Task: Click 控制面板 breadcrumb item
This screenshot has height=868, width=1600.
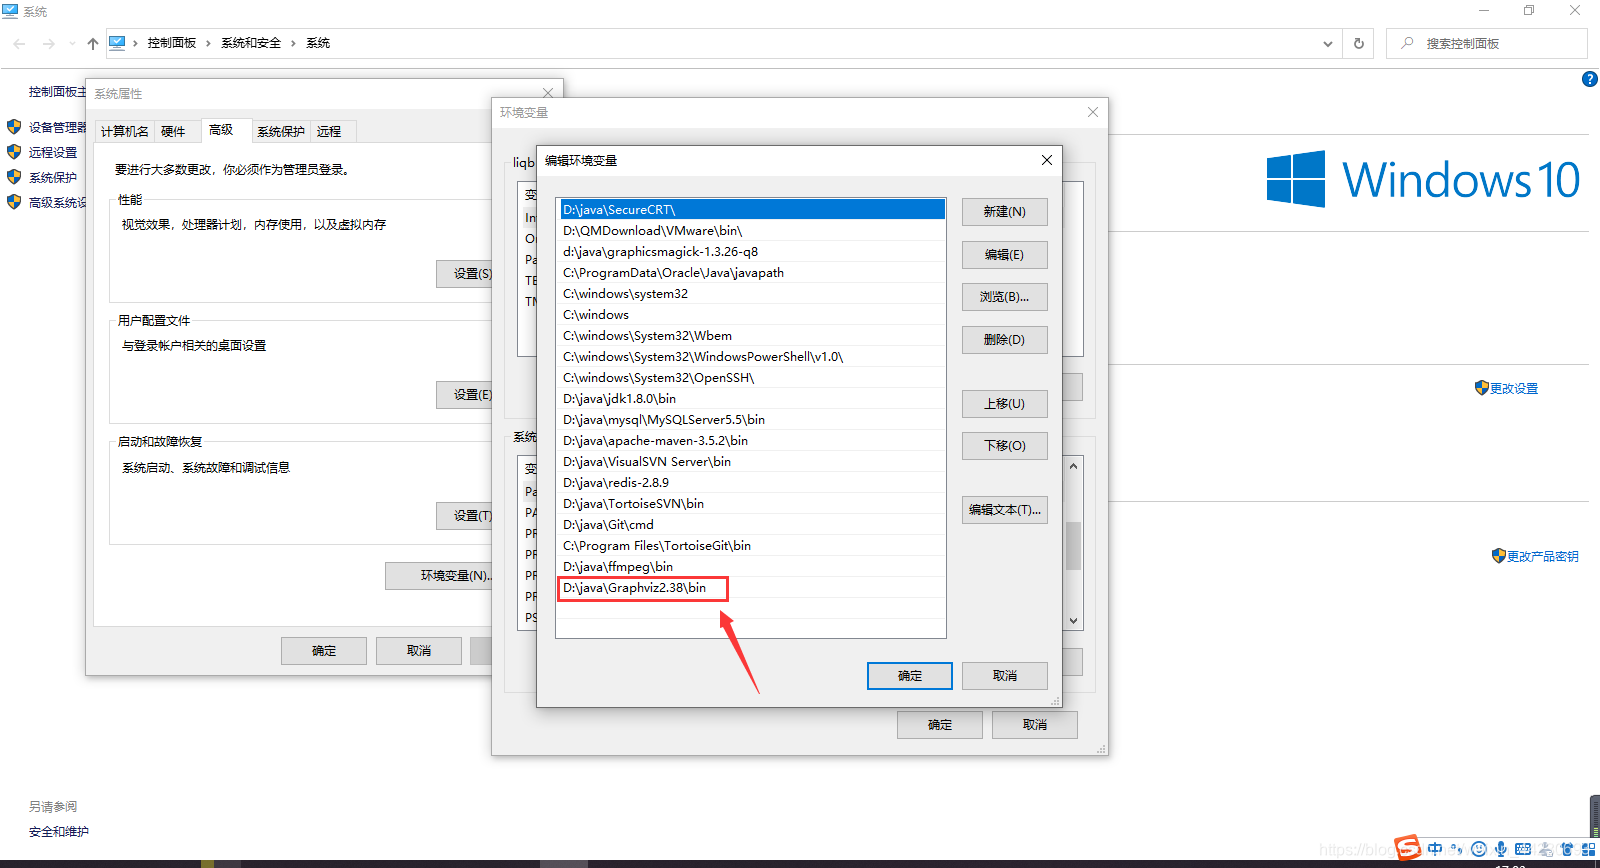Action: [x=172, y=43]
